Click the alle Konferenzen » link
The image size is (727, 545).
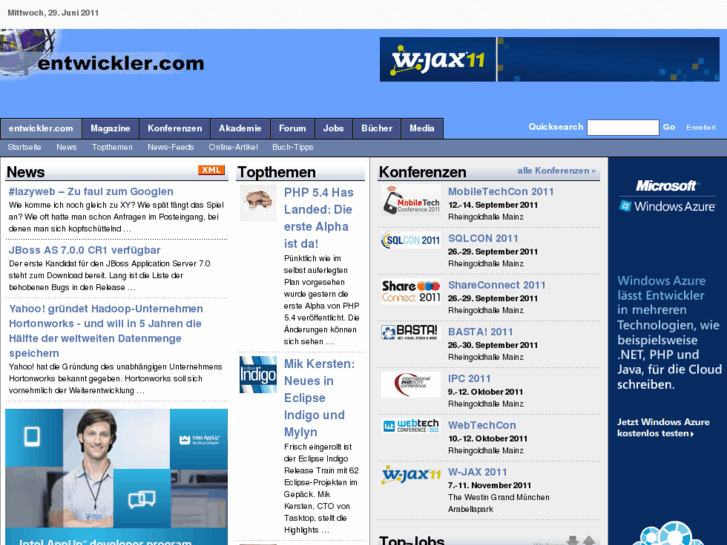pyautogui.click(x=556, y=171)
